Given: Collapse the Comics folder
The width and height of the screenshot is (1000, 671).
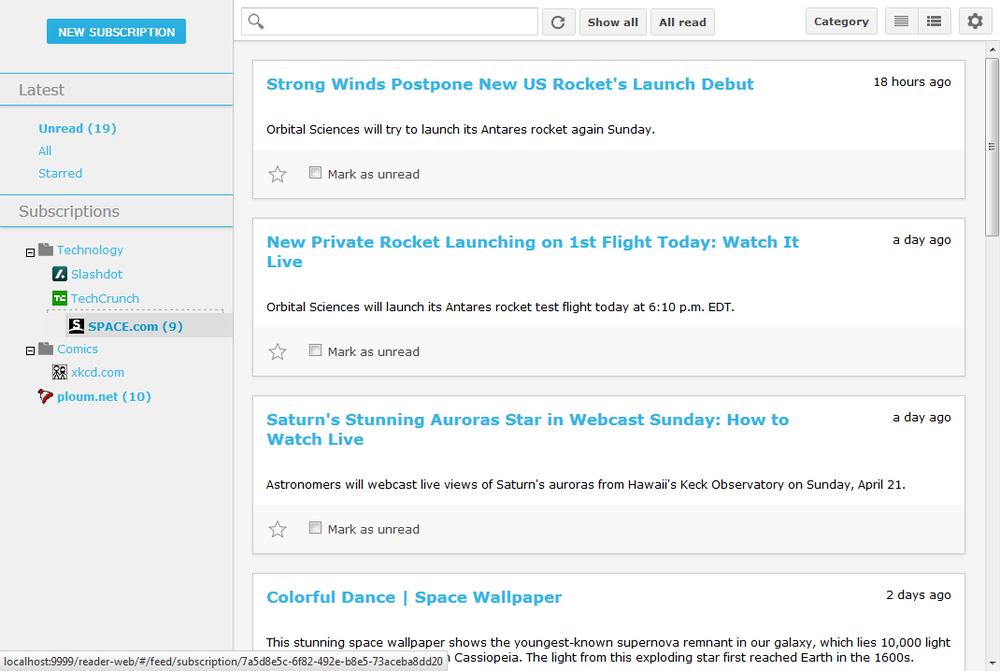Looking at the screenshot, I should pos(29,348).
